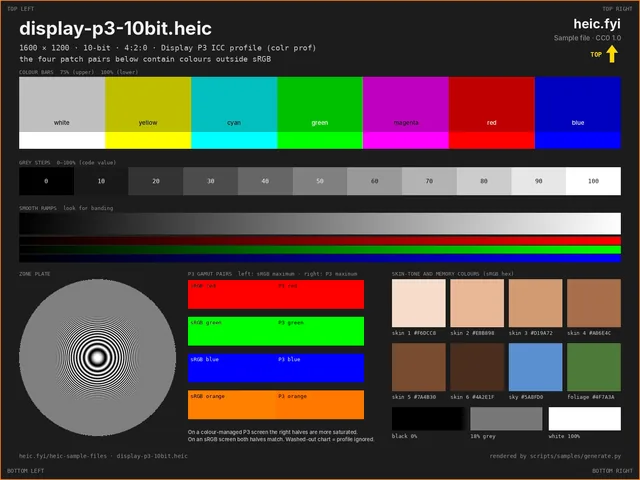Select the 75% magenta colour bar

406,104
